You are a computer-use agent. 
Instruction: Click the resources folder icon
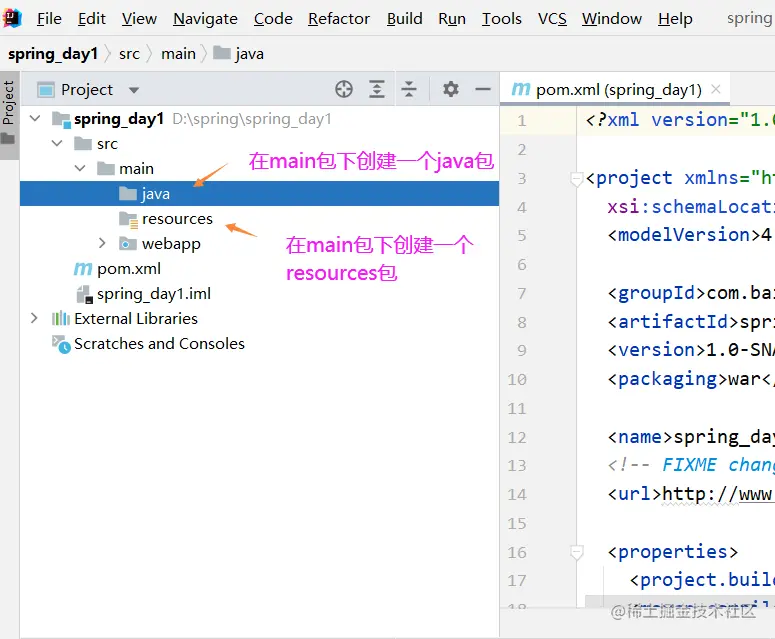(129, 219)
